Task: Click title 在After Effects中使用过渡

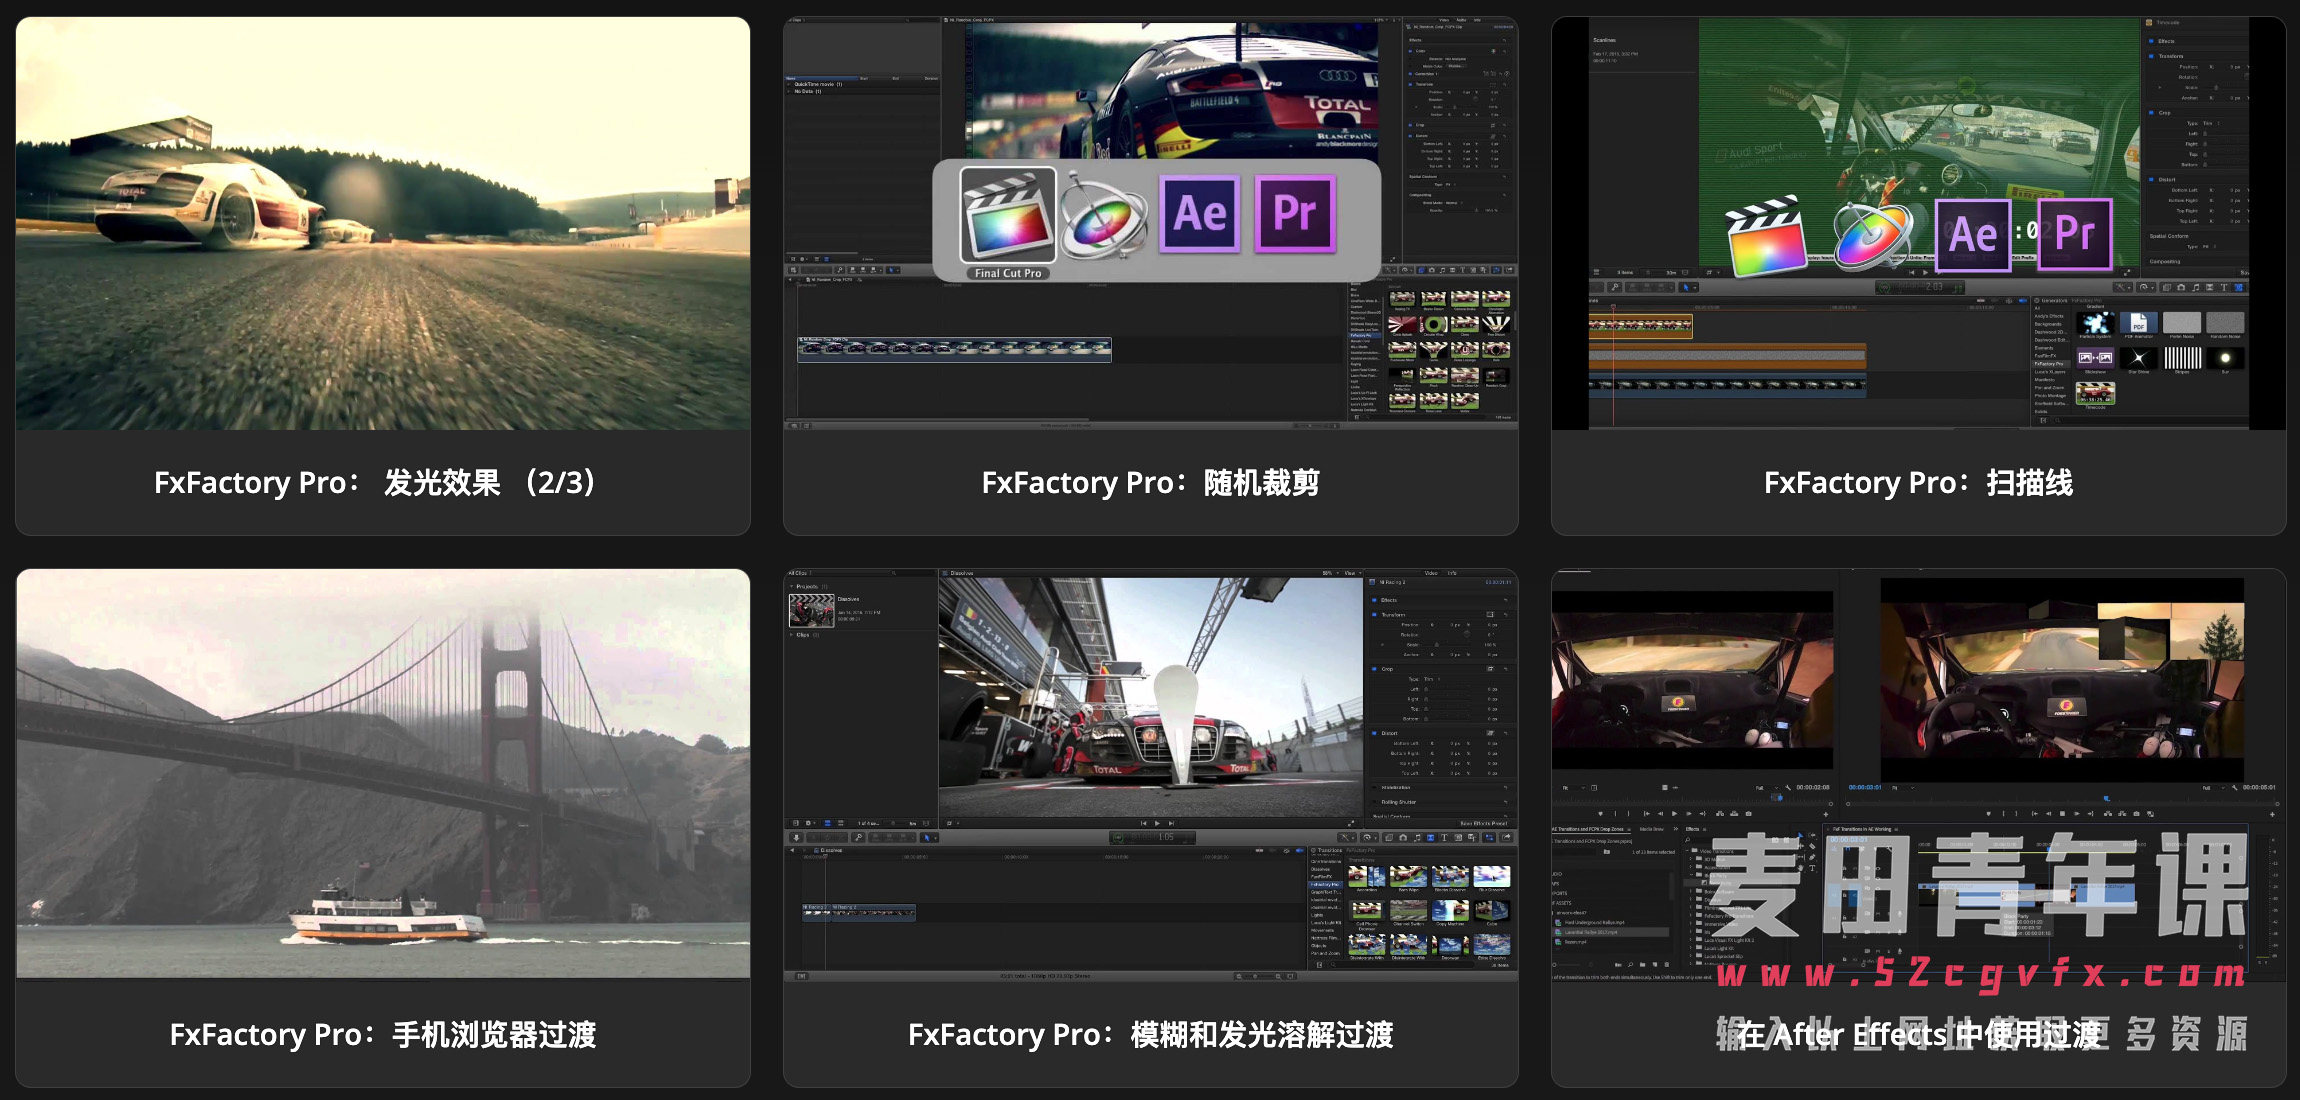Action: [1918, 1034]
